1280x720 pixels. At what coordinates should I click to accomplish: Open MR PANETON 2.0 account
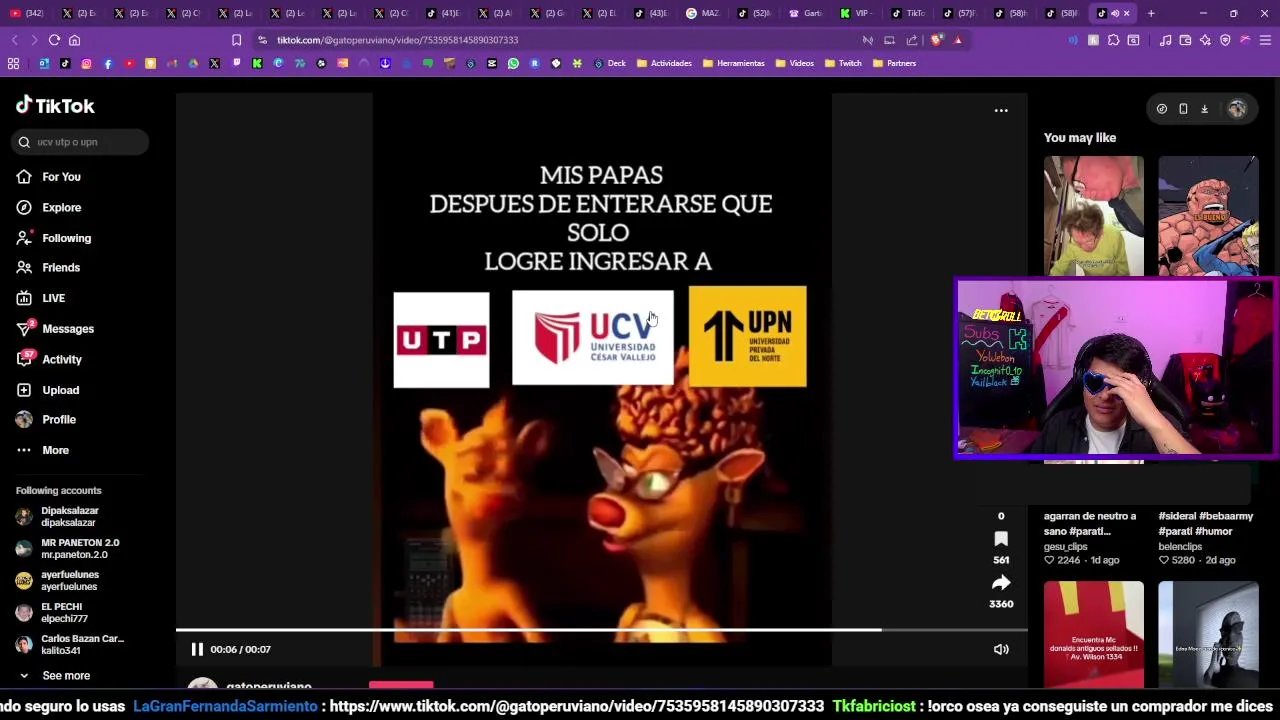[x=68, y=549]
